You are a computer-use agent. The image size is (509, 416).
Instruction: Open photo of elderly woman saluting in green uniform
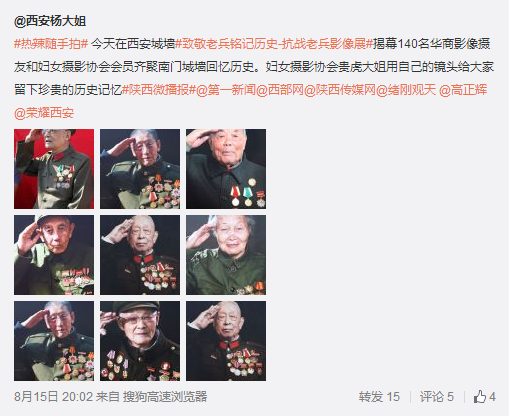click(226, 255)
